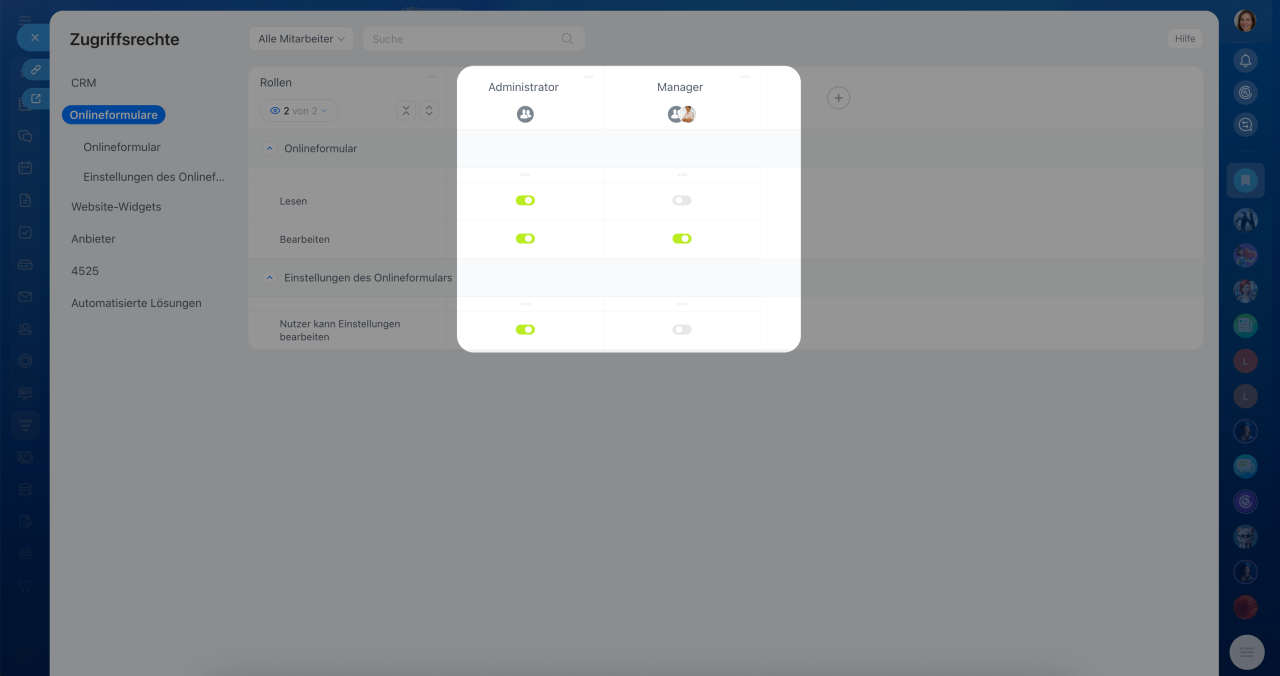The image size is (1280, 676).
Task: Open the dots above Manager's Einstellungen toggle
Action: tap(682, 304)
